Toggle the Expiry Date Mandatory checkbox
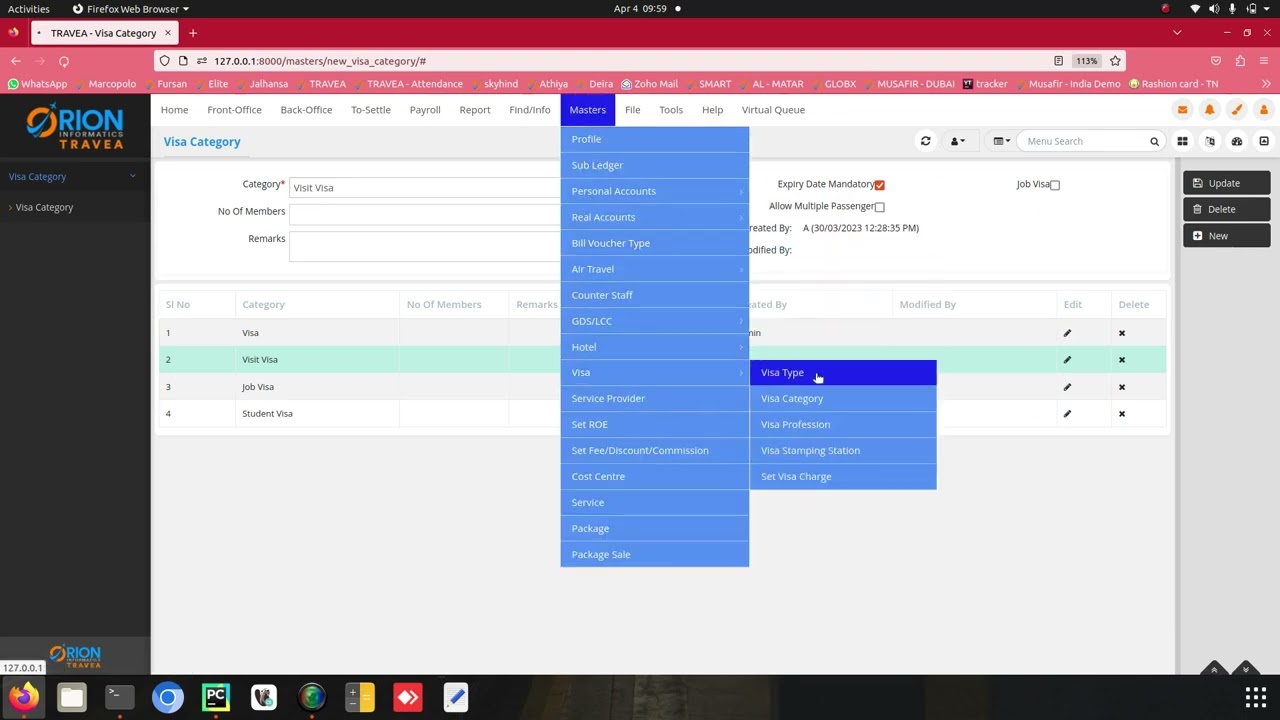 pyautogui.click(x=879, y=185)
